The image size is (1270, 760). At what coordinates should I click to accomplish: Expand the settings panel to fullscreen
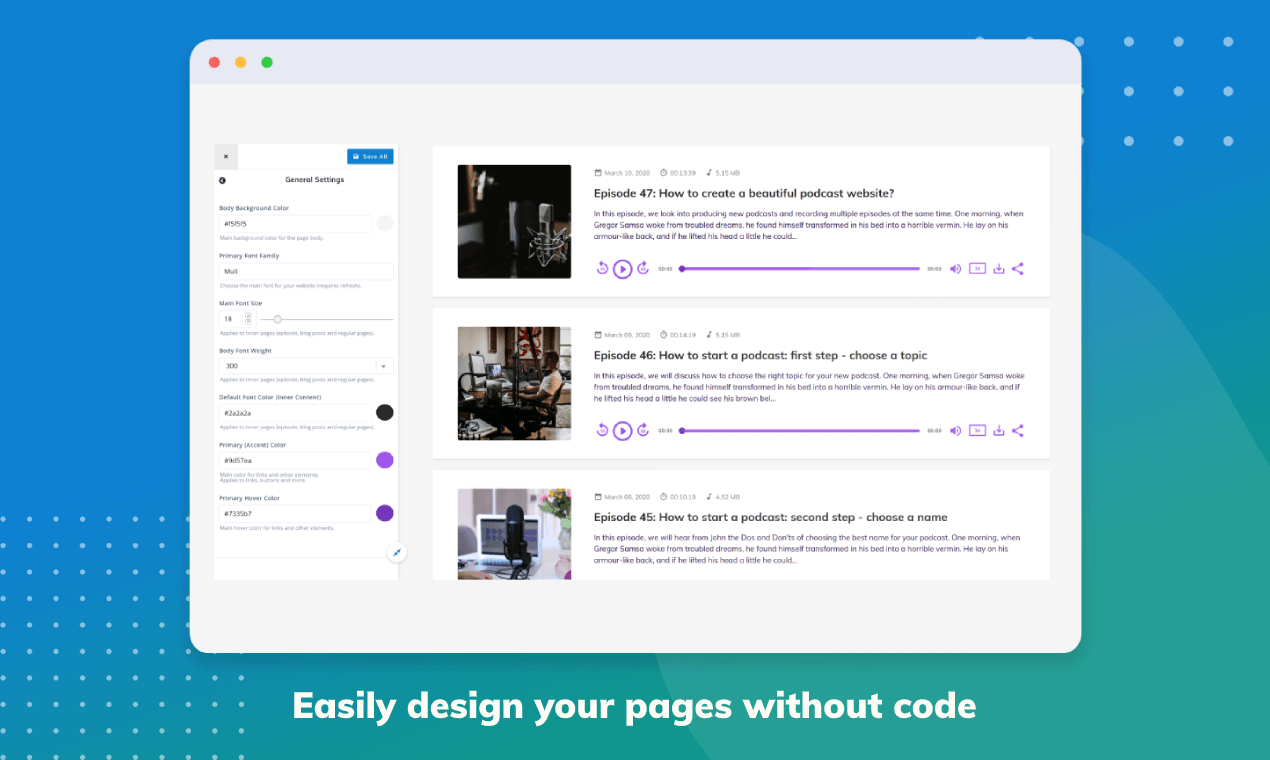tap(397, 552)
